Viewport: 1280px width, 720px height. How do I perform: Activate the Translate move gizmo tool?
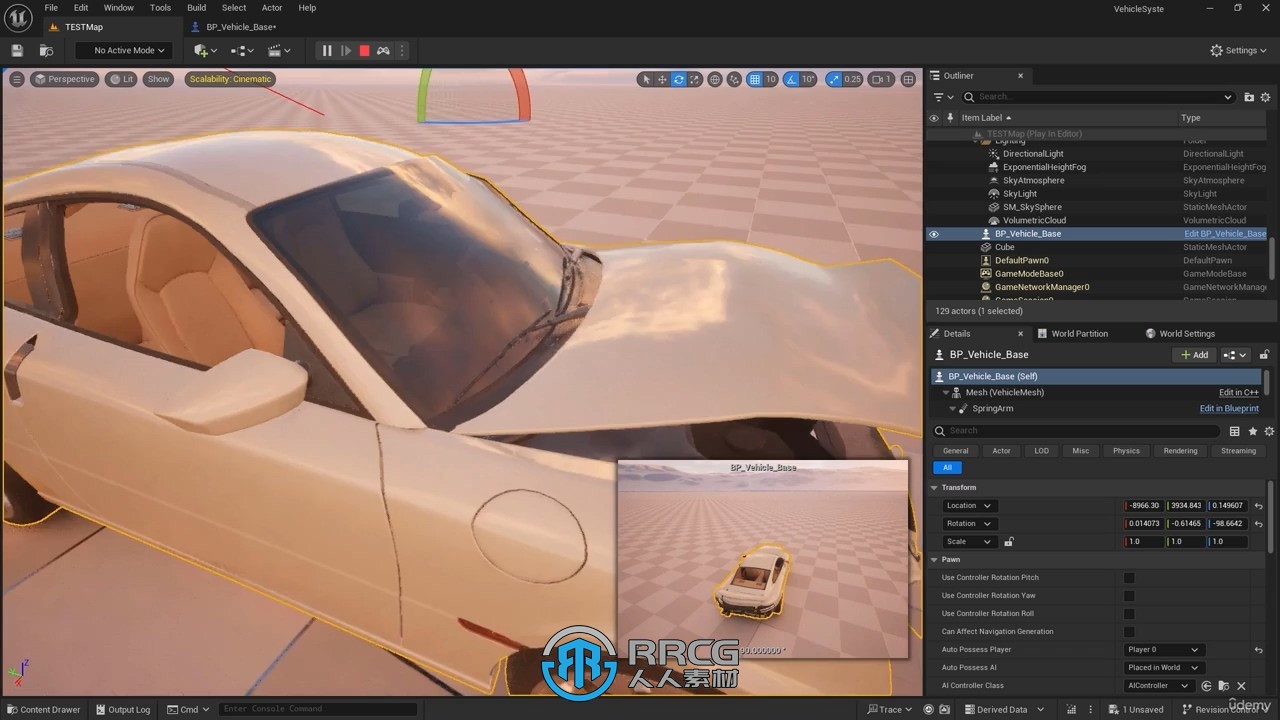(662, 79)
